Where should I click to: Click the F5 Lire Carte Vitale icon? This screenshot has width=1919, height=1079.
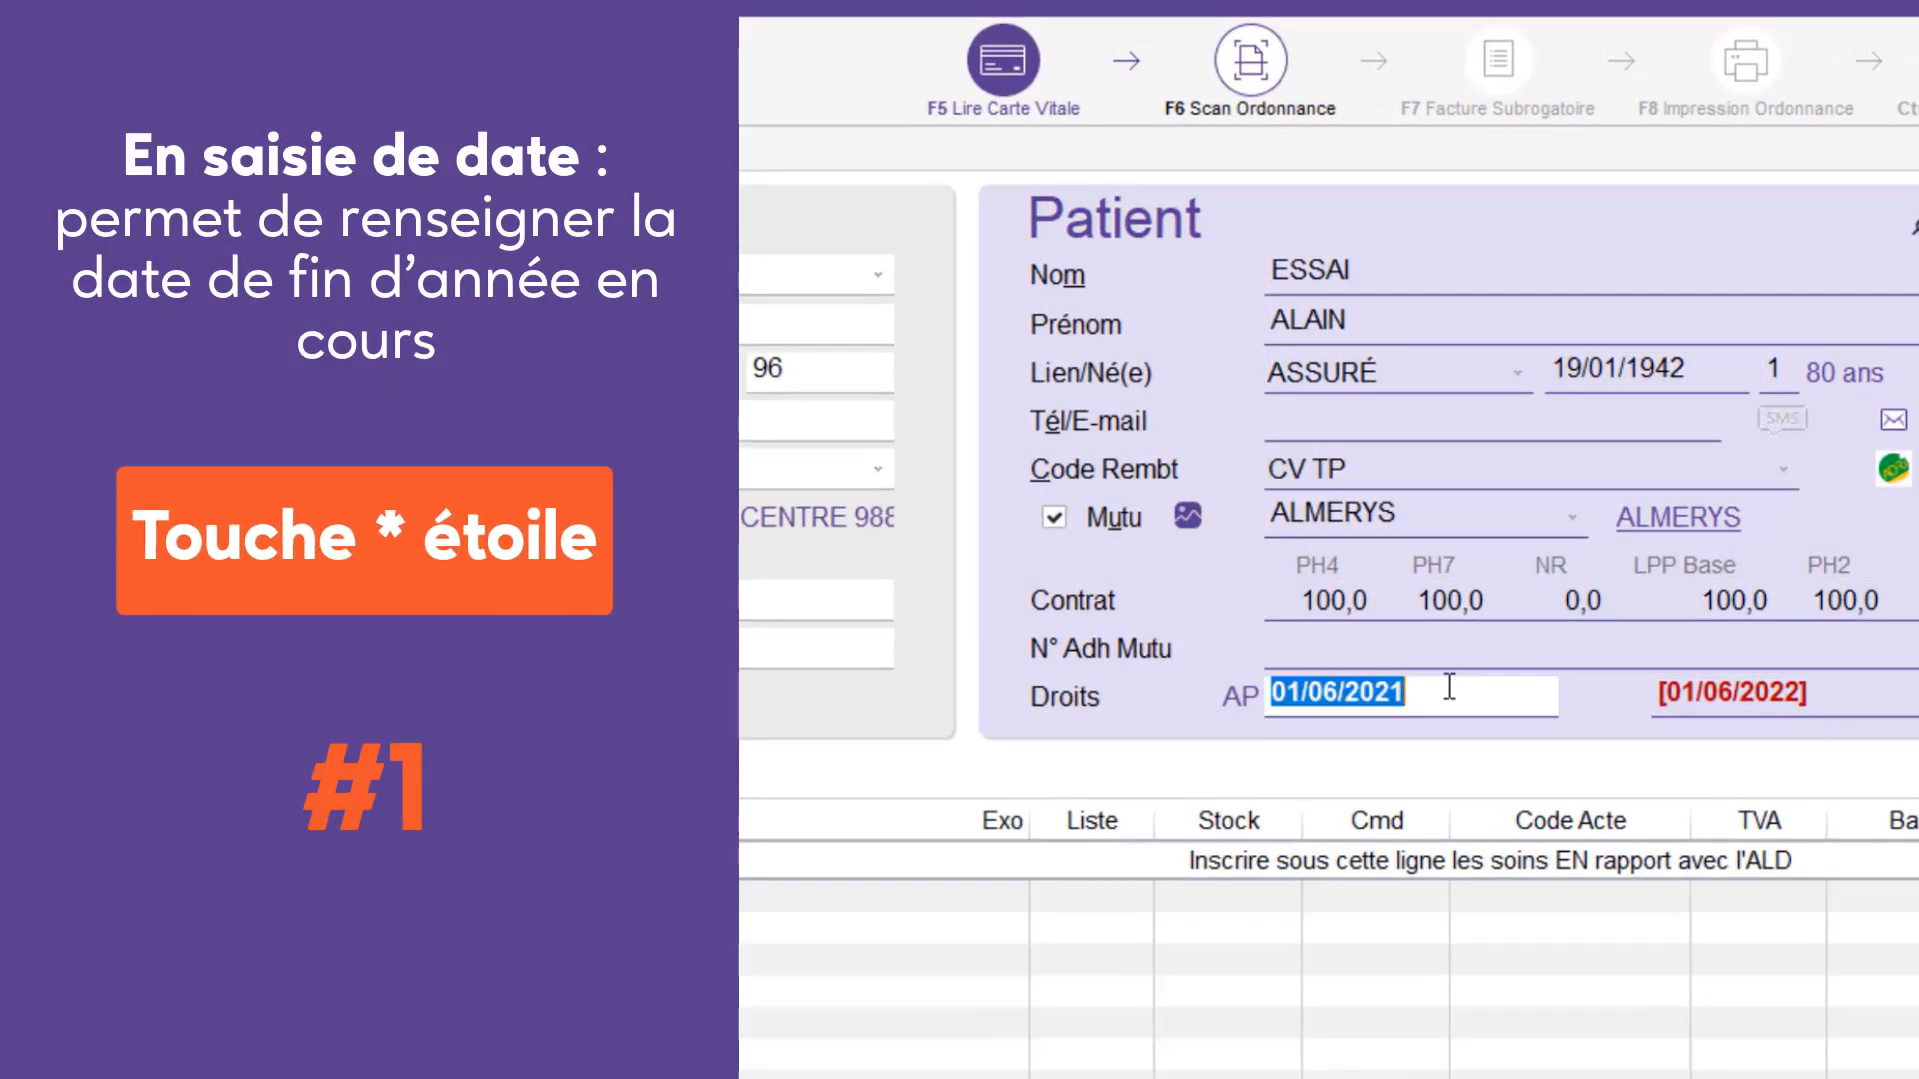(x=1002, y=60)
